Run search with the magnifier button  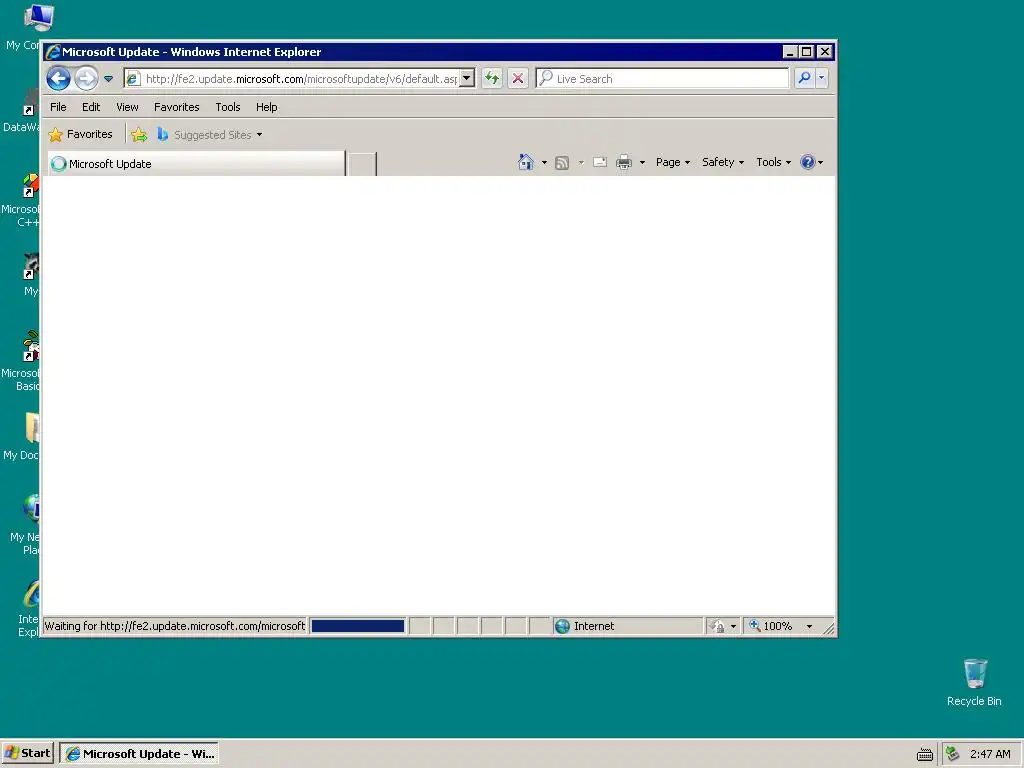point(805,78)
